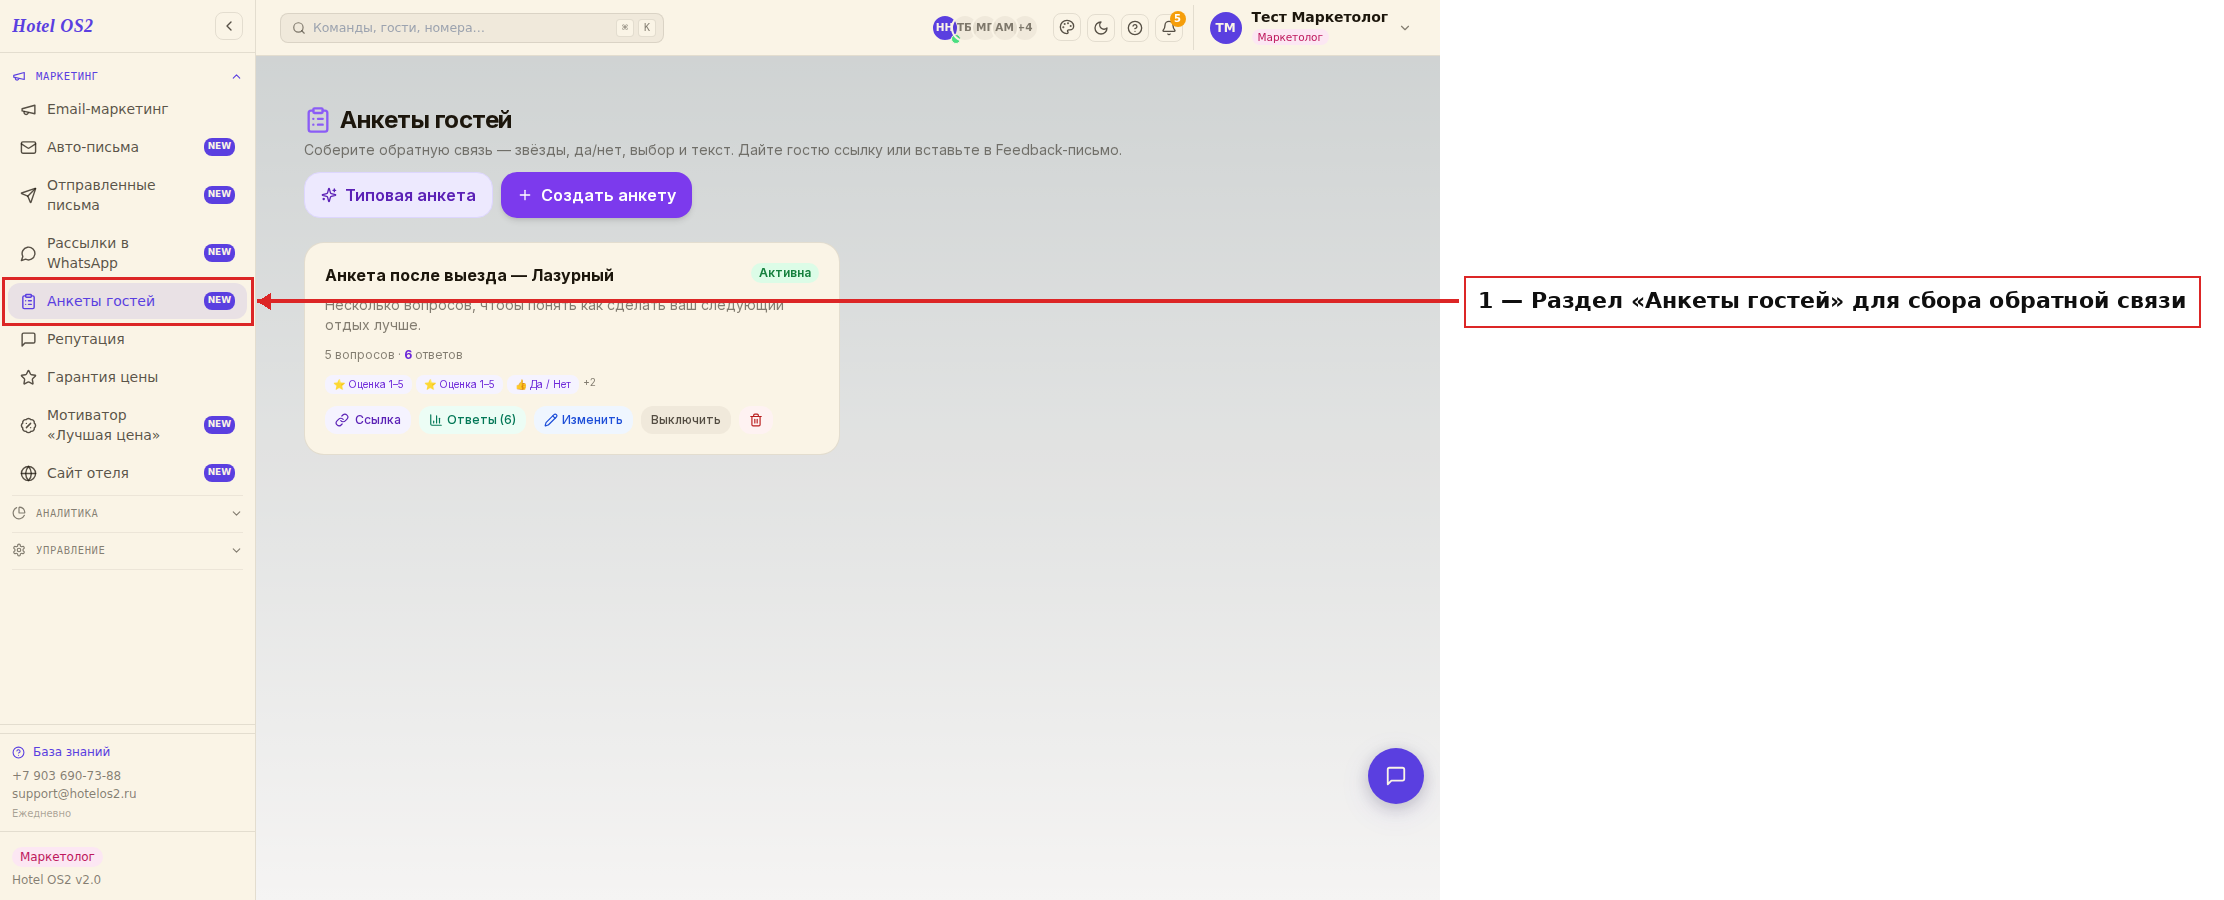Open the notifications bell

coord(1169,28)
